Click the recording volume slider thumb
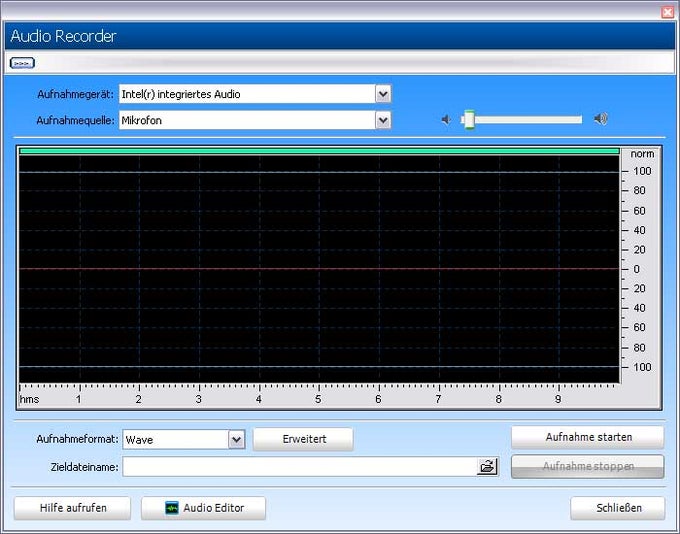 (x=469, y=119)
